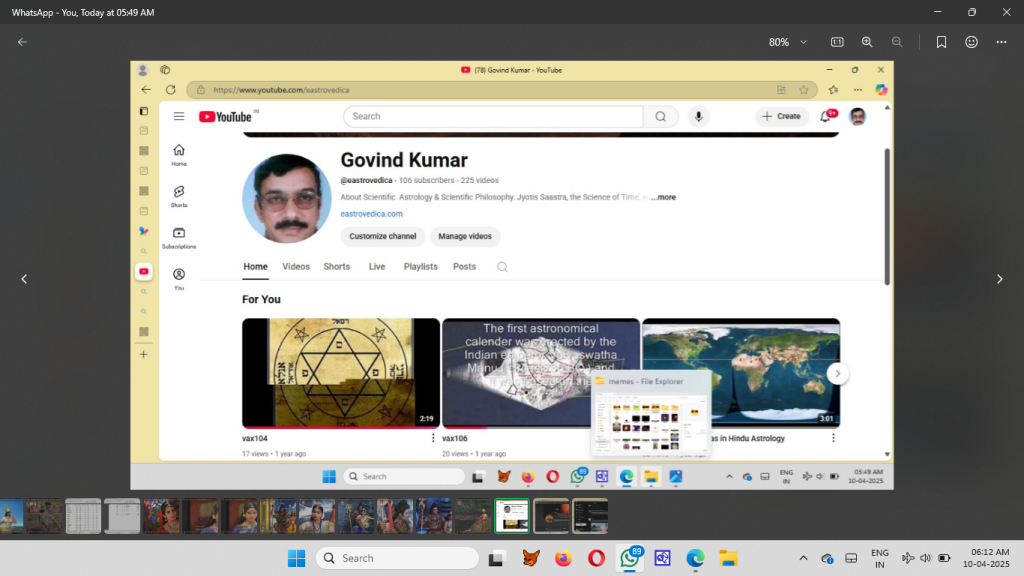Open the viewer's three-dot more menu
This screenshot has width=1024, height=576.
coord(1001,42)
